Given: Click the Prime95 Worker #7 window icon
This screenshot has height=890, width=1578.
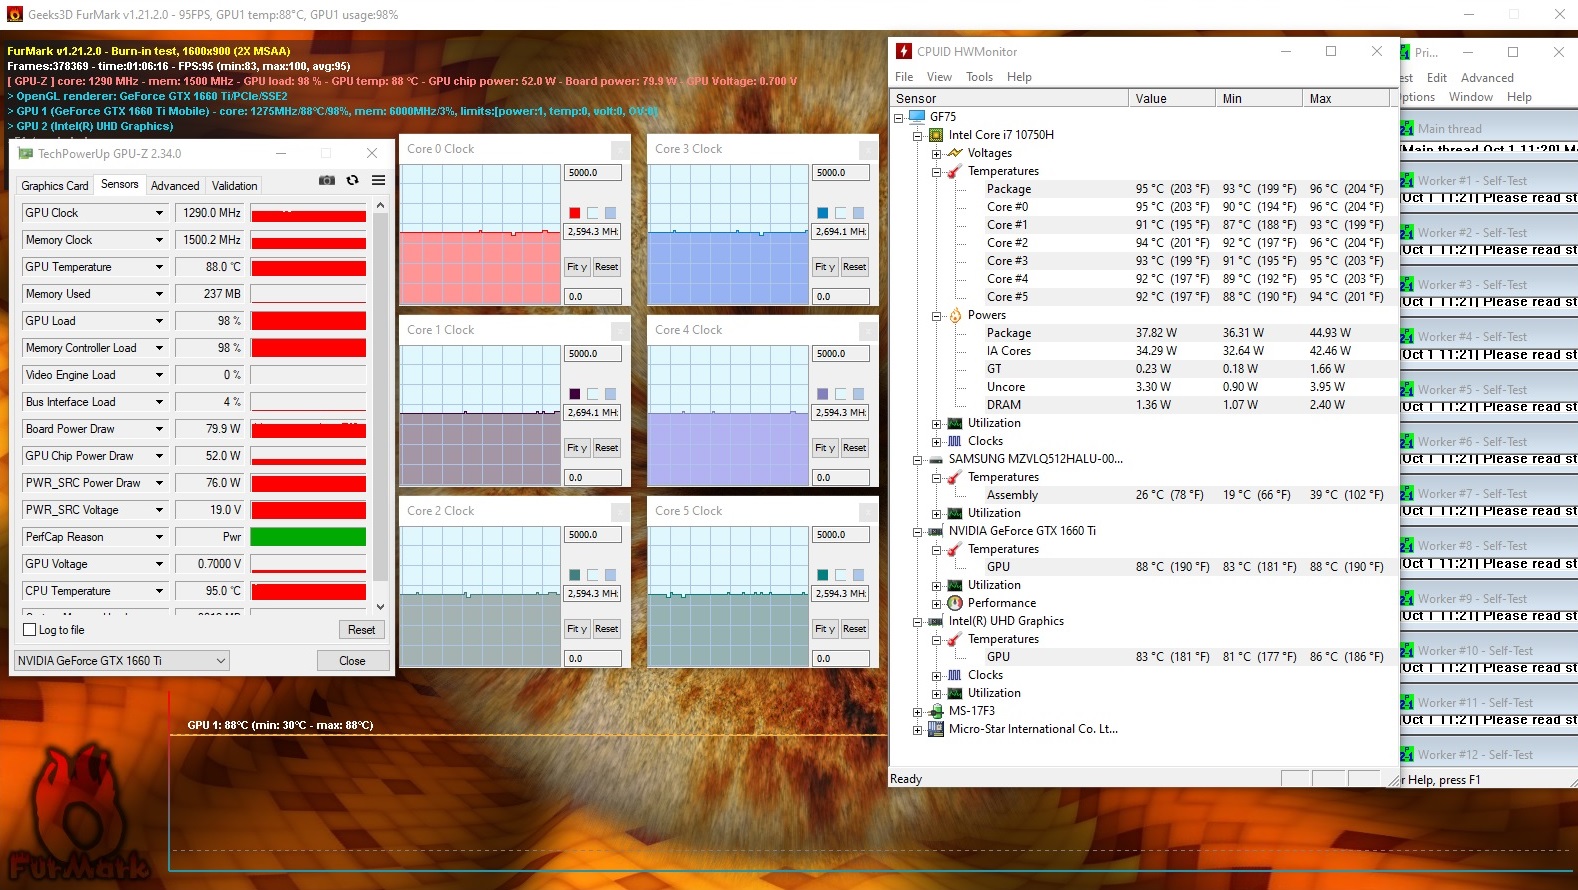Looking at the screenshot, I should [1407, 494].
